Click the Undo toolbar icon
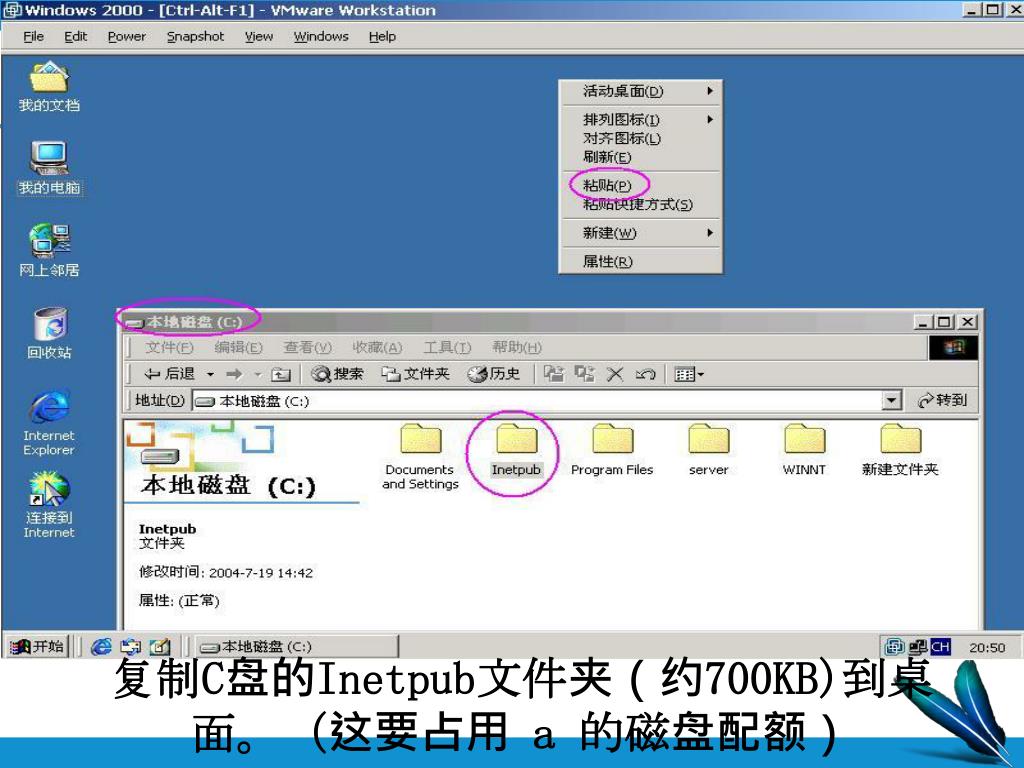The image size is (1024, 768). click(x=645, y=374)
